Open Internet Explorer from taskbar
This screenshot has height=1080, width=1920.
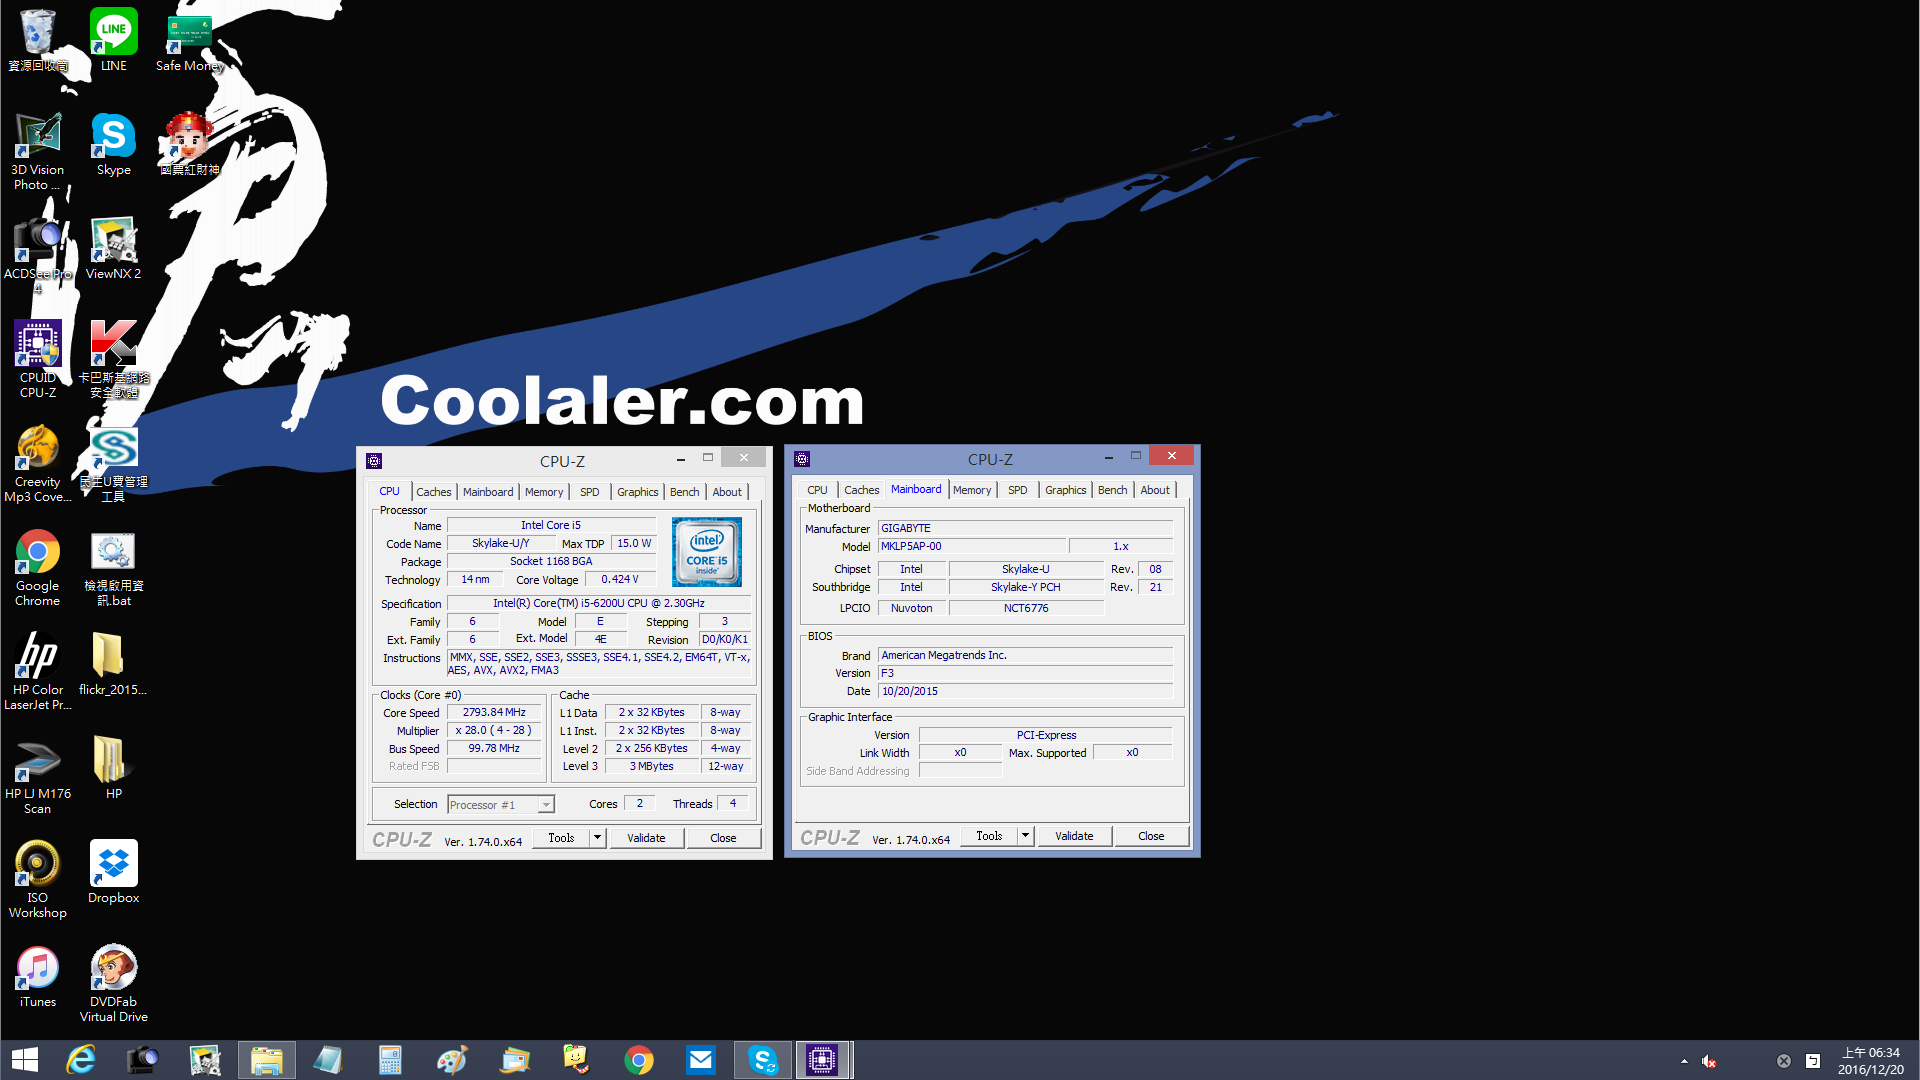81,1060
